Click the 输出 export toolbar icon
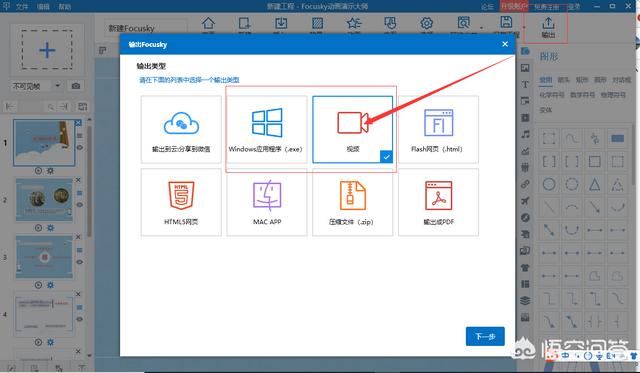This screenshot has width=640, height=373. [548, 27]
